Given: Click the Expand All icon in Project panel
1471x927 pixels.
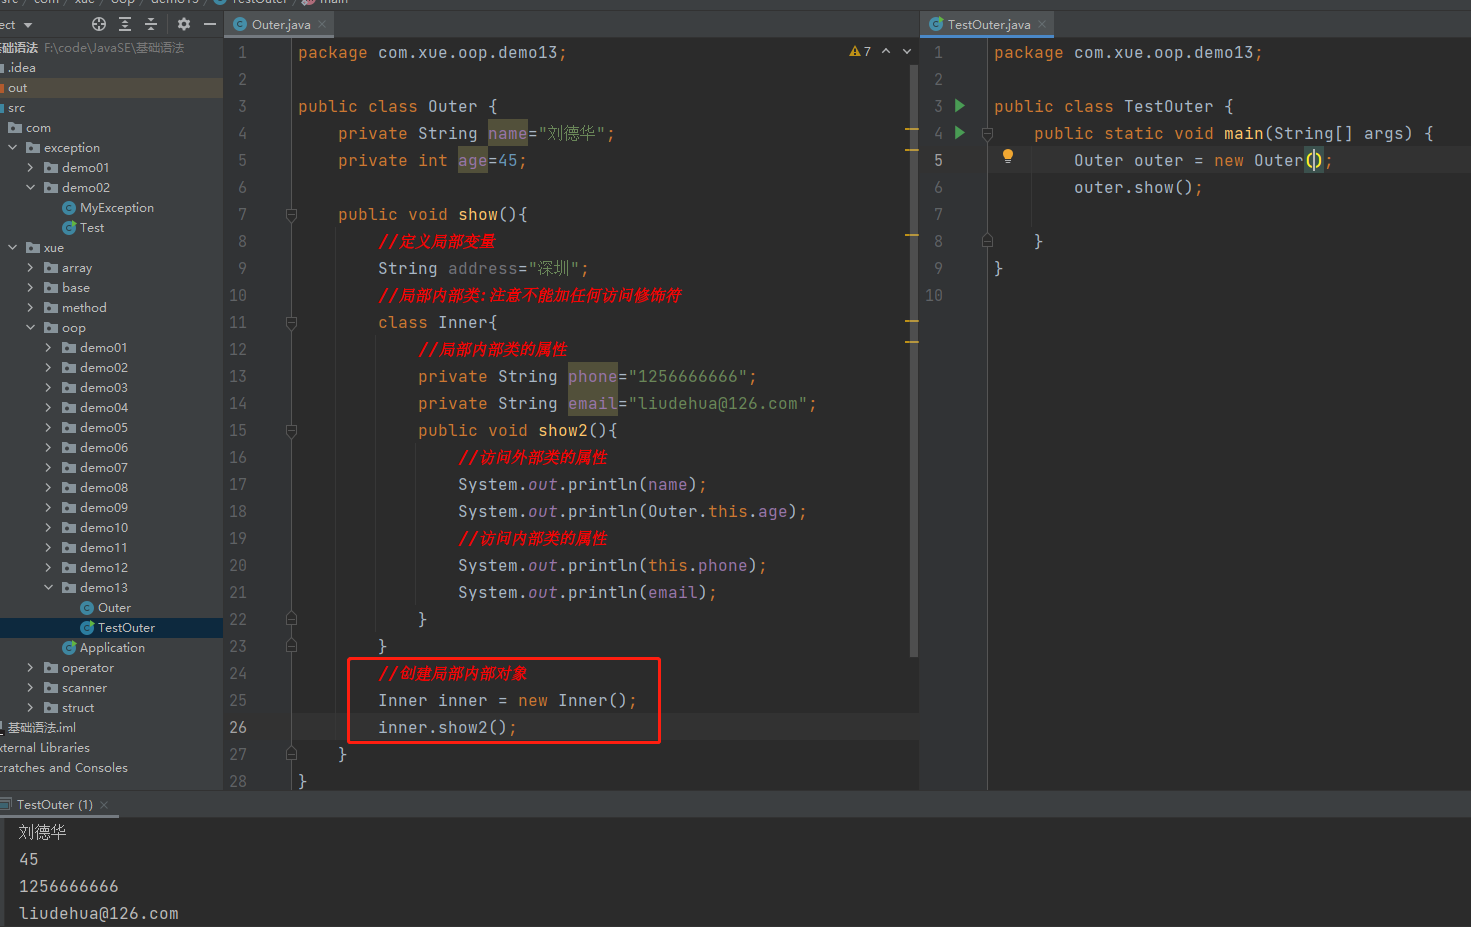Looking at the screenshot, I should 125,24.
